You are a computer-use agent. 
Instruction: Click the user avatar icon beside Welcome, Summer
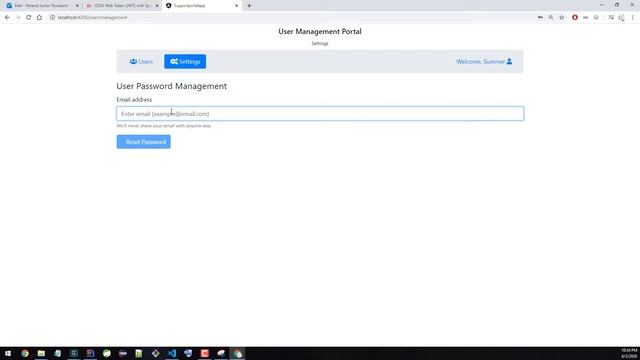point(509,62)
